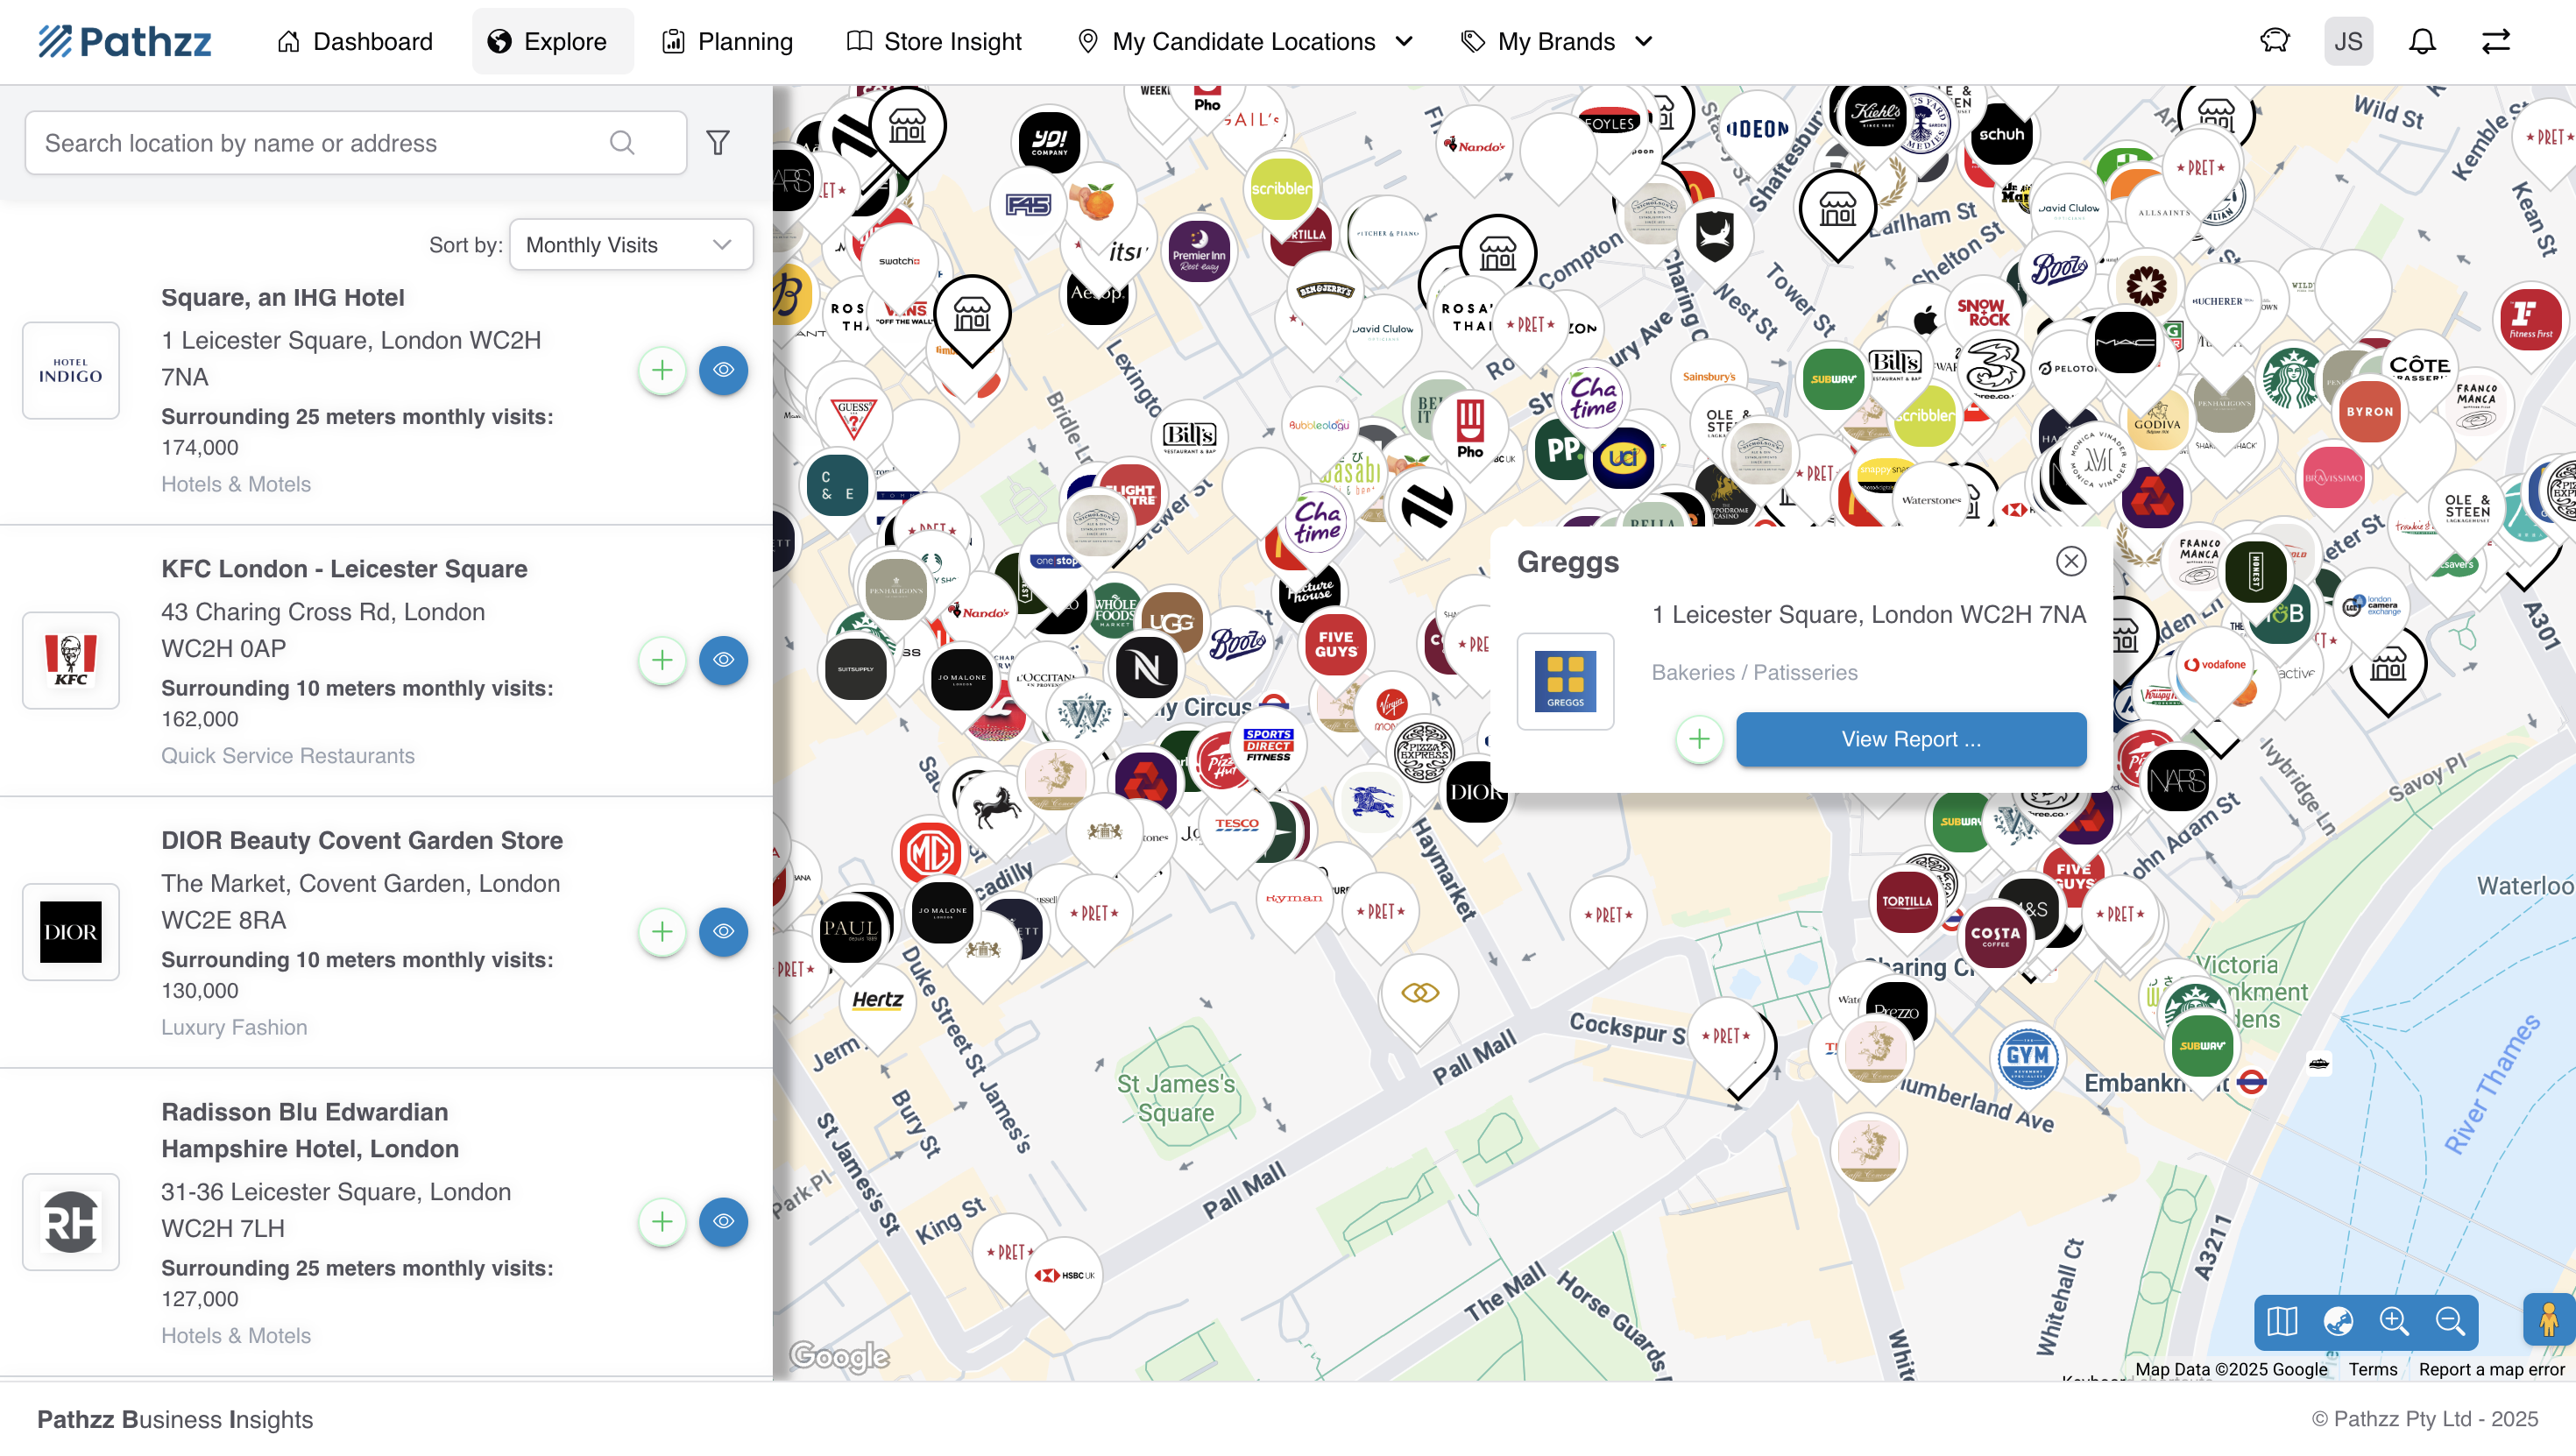Click the swap arrows icon in header

2495,41
